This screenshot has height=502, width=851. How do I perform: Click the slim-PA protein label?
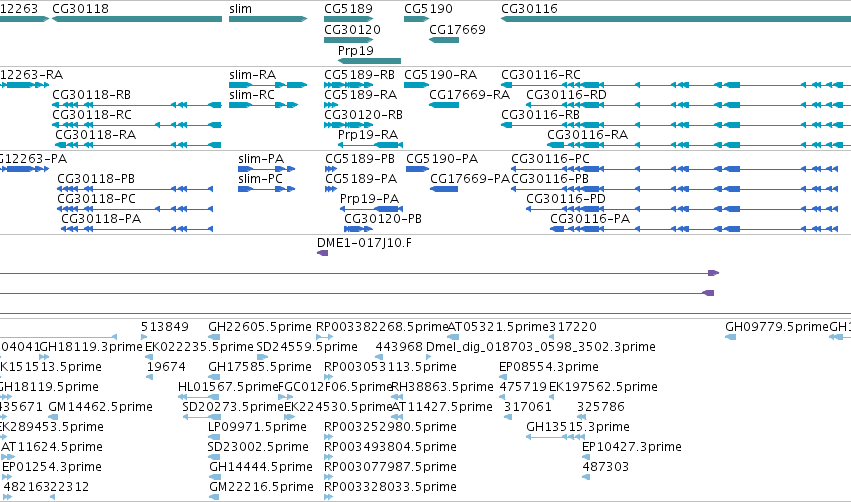click(261, 158)
